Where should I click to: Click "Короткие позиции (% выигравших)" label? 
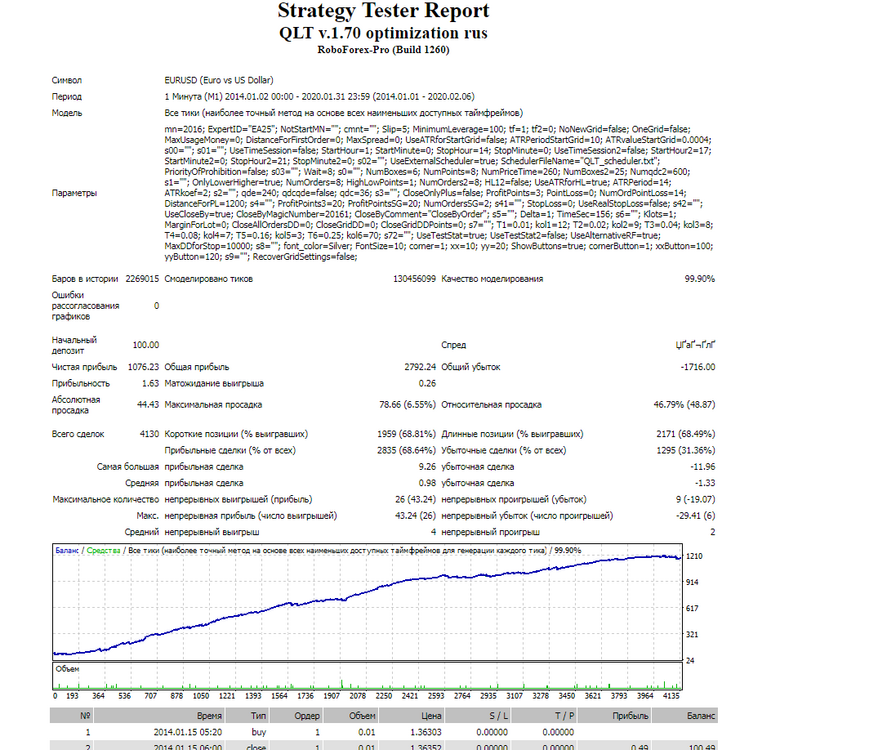point(236,434)
